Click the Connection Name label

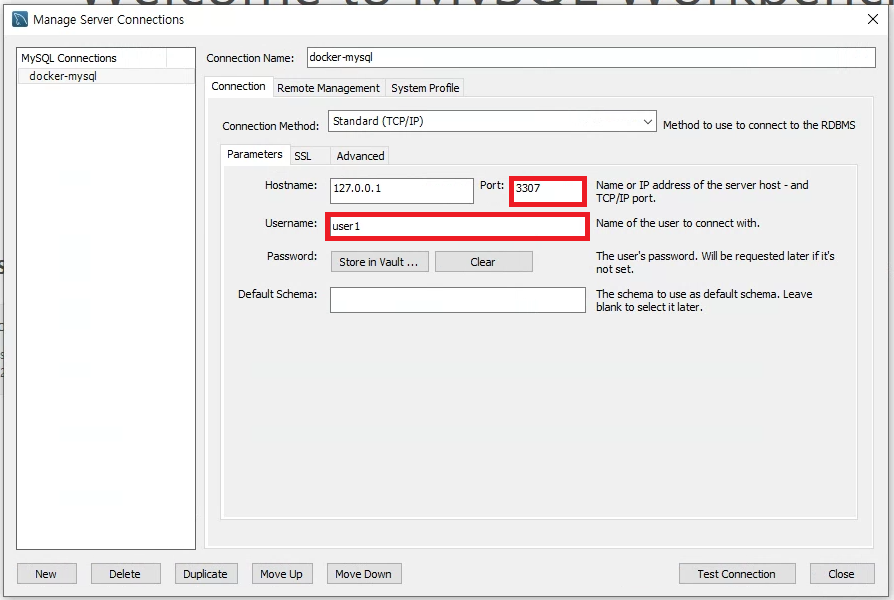250,58
